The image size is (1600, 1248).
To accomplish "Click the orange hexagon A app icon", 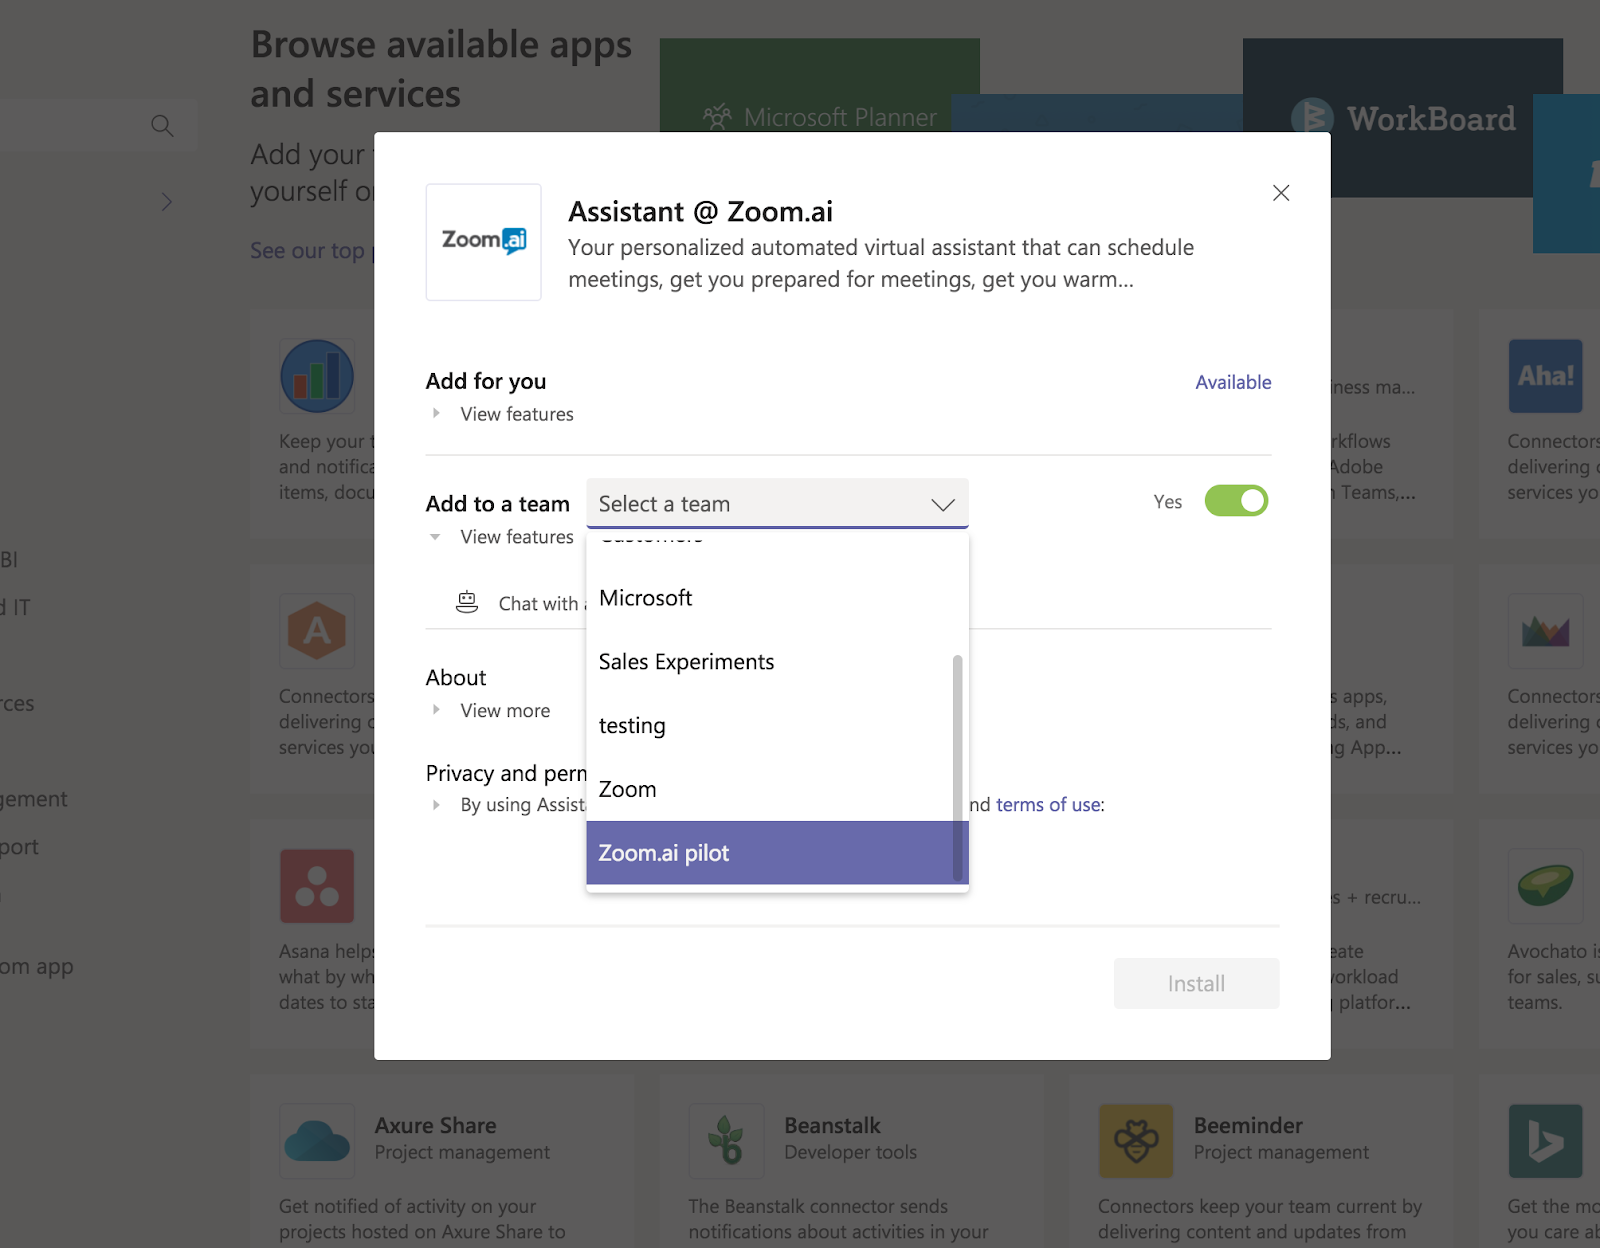I will pyautogui.click(x=317, y=631).
